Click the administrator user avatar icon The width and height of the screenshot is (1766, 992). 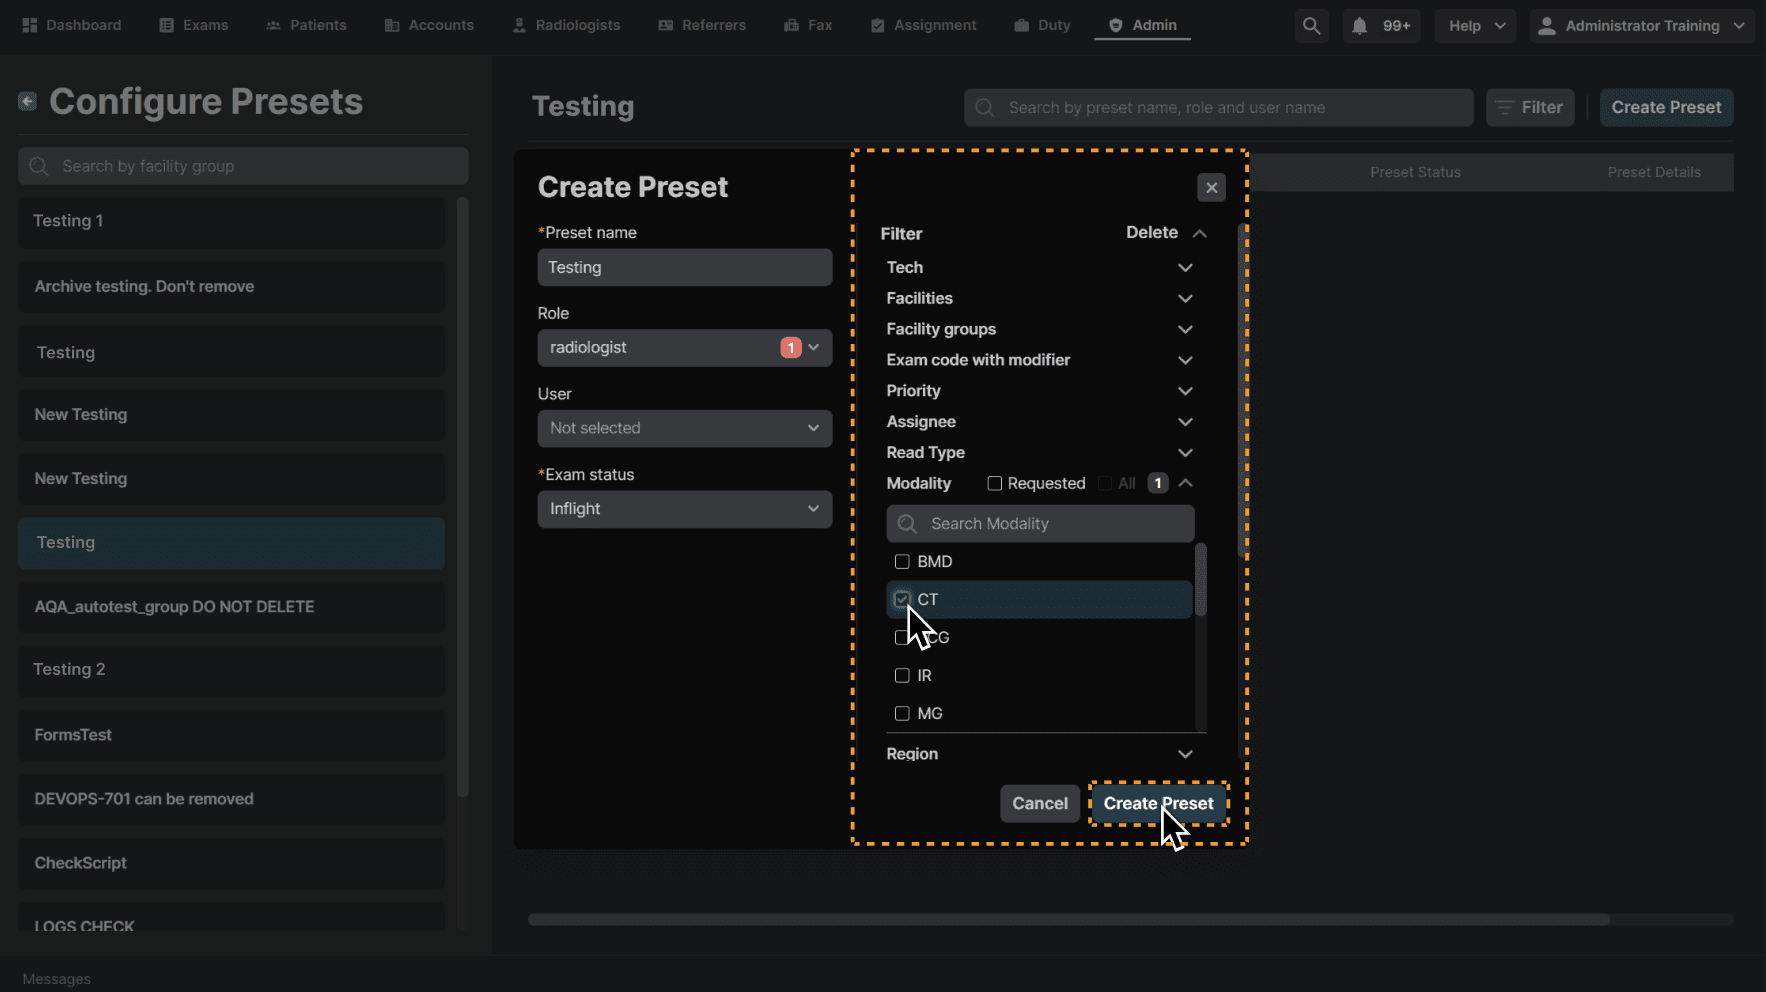tap(1546, 26)
